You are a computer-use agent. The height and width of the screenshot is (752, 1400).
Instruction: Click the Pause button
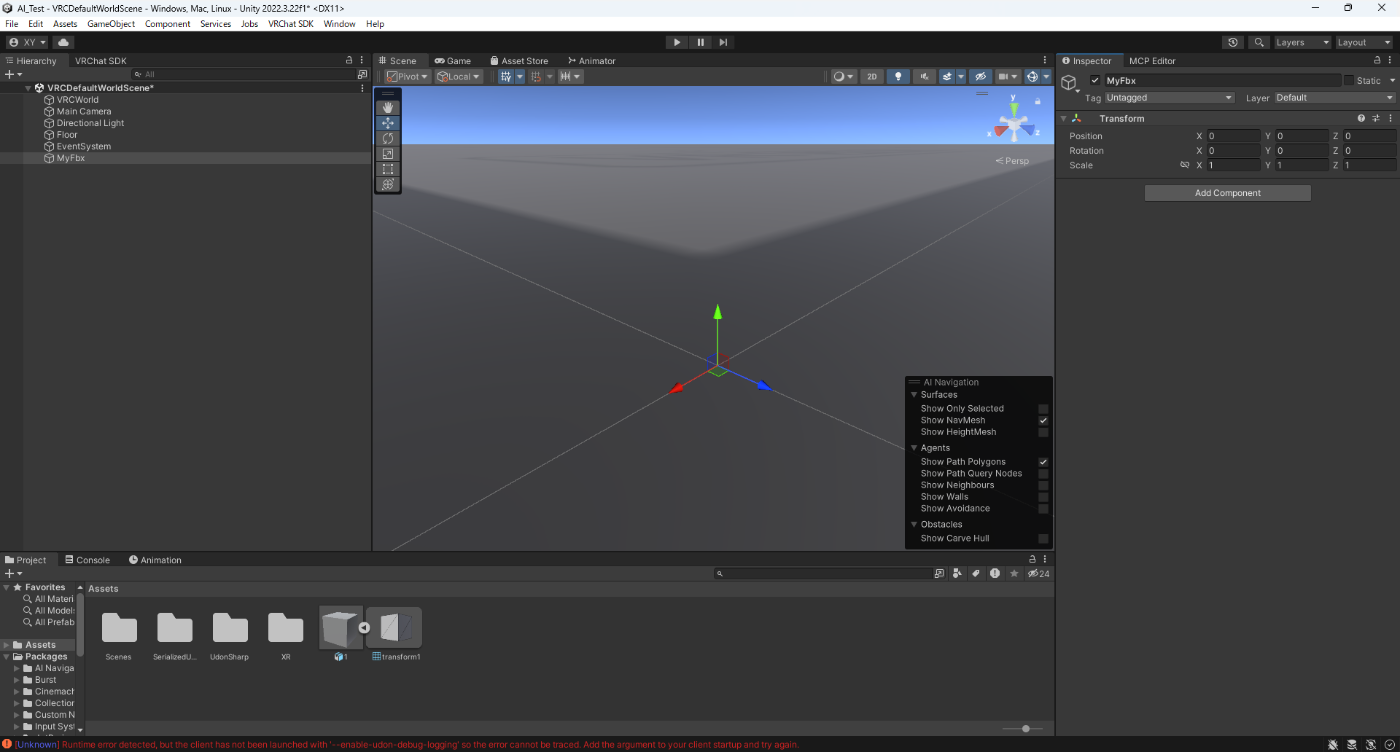(x=700, y=42)
